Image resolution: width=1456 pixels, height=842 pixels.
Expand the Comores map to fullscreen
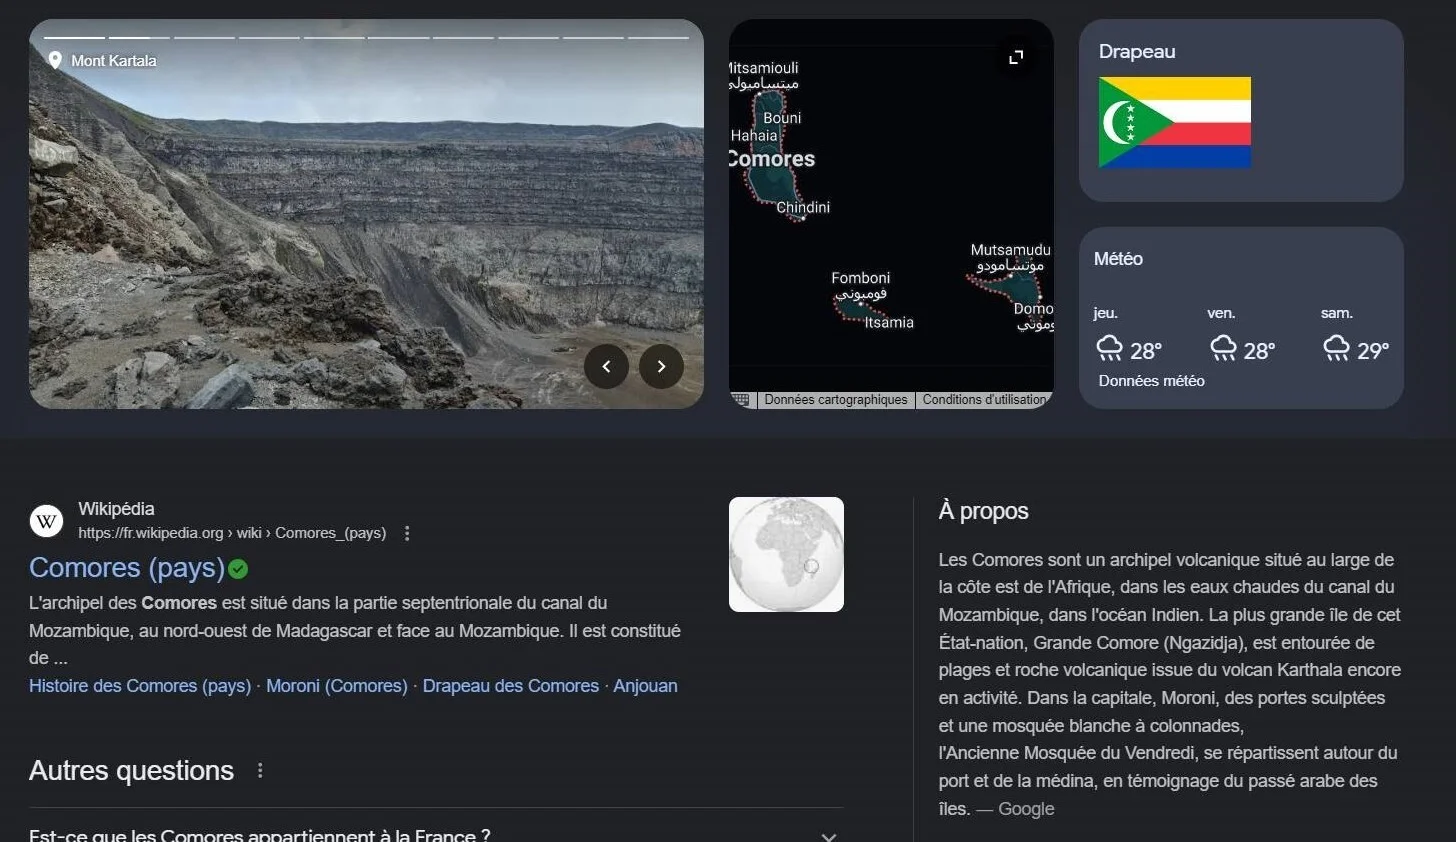pos(1016,57)
